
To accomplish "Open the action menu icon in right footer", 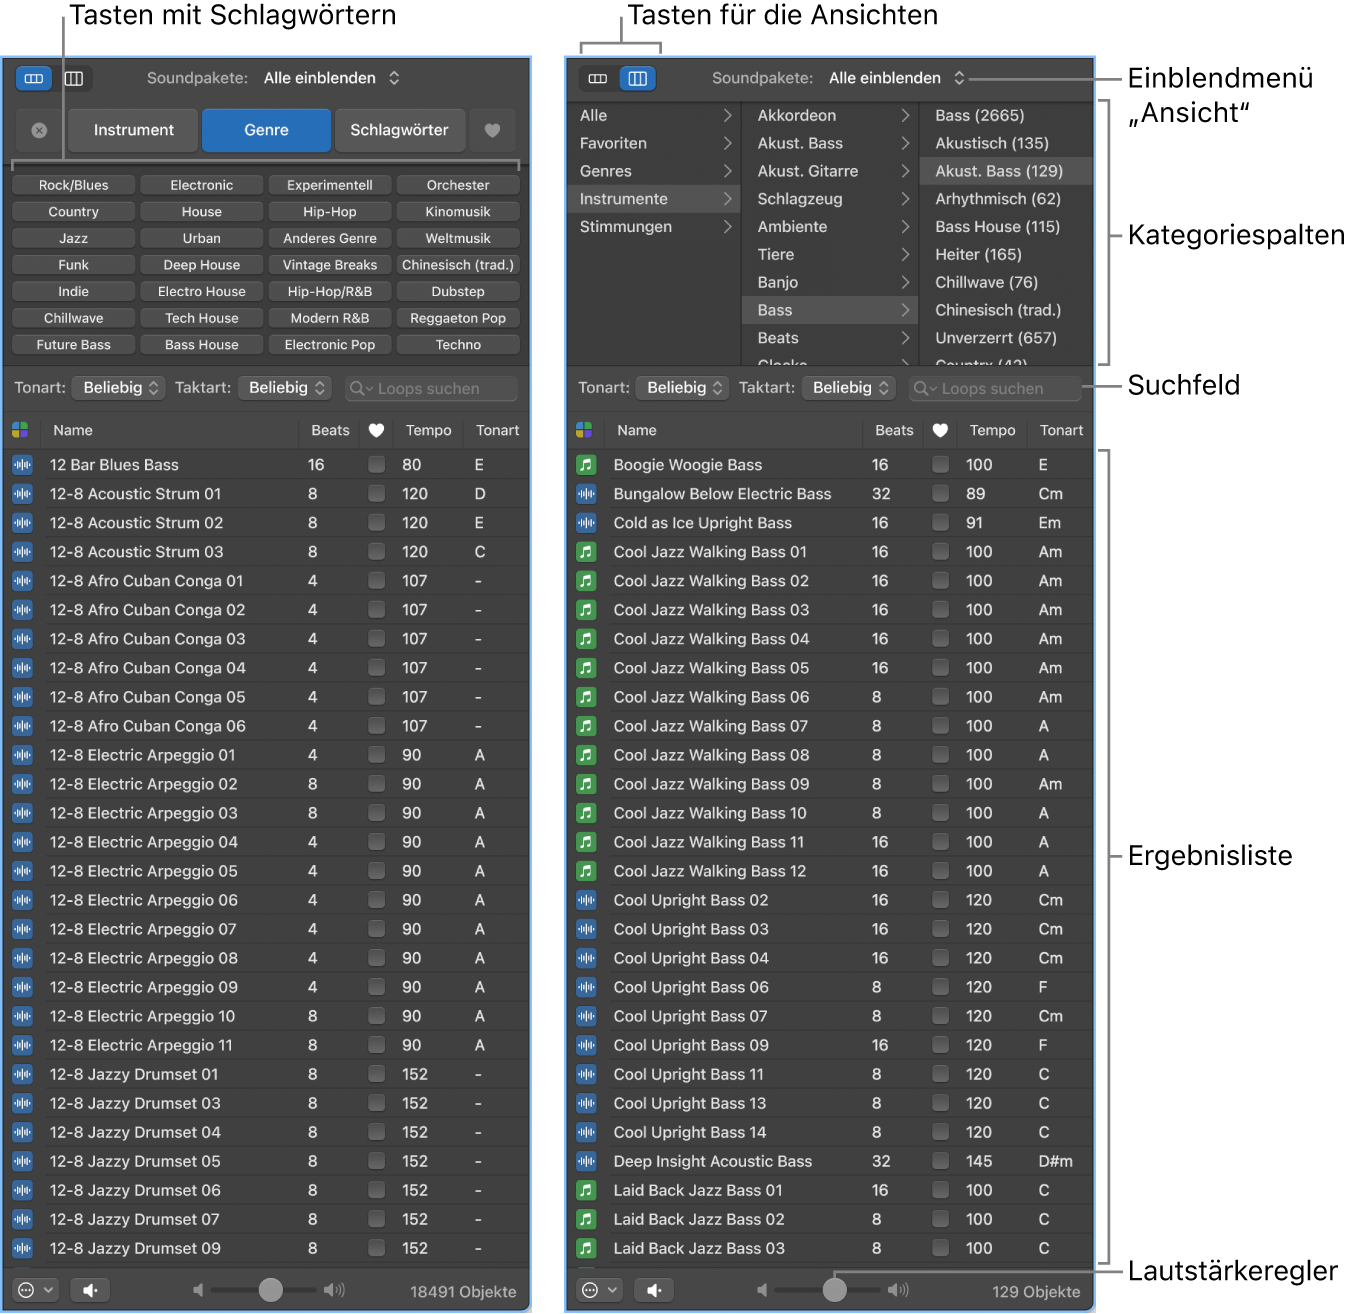I will click(601, 1290).
